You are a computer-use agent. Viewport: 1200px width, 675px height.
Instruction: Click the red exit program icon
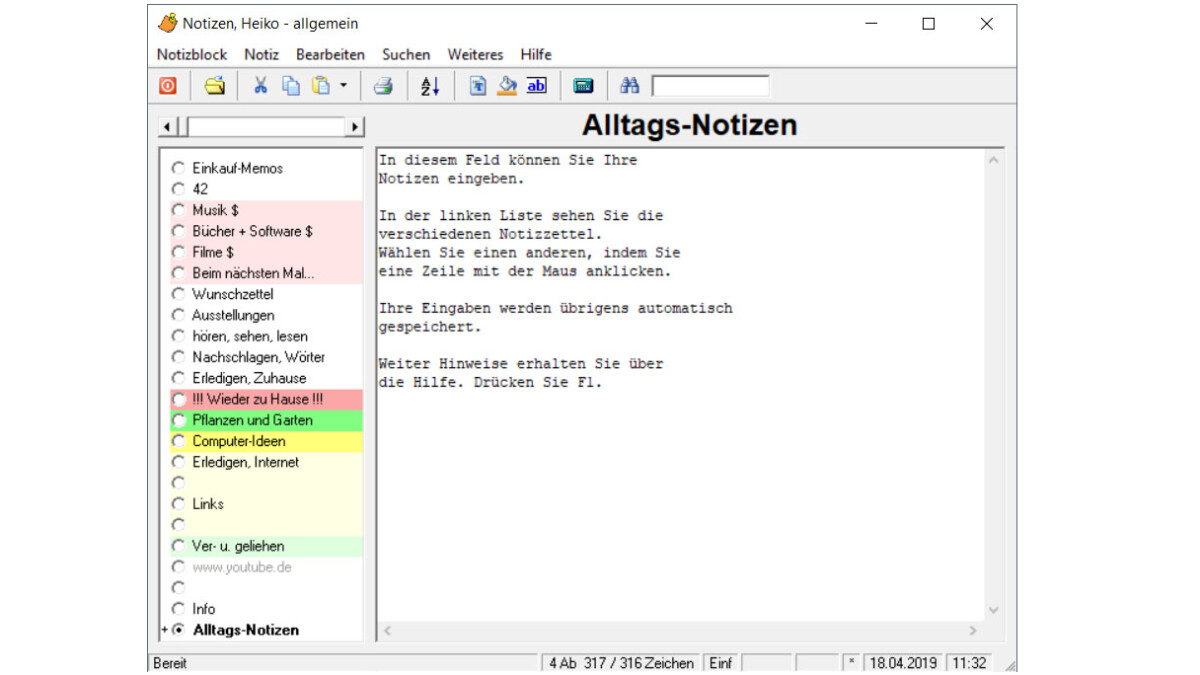(167, 86)
